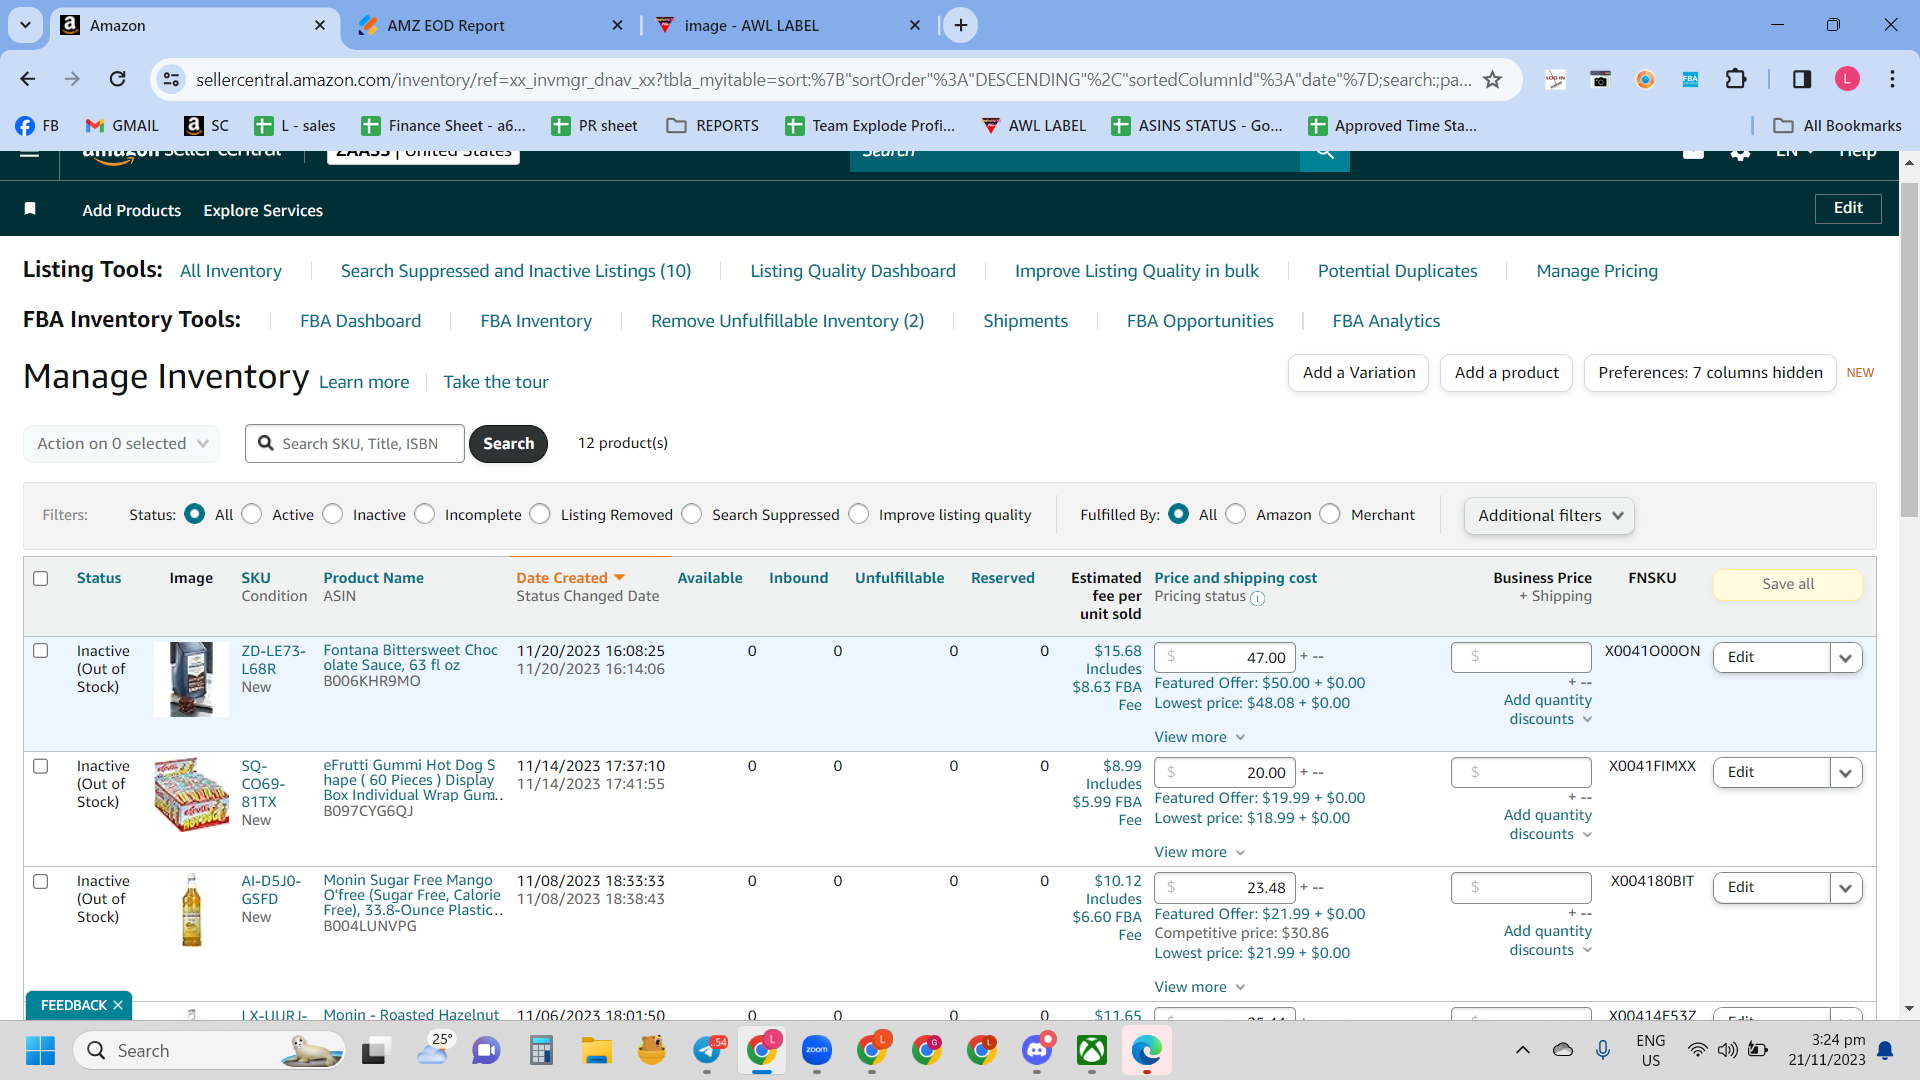Click Add a product
Viewport: 1920px width, 1080px height.
(1506, 373)
